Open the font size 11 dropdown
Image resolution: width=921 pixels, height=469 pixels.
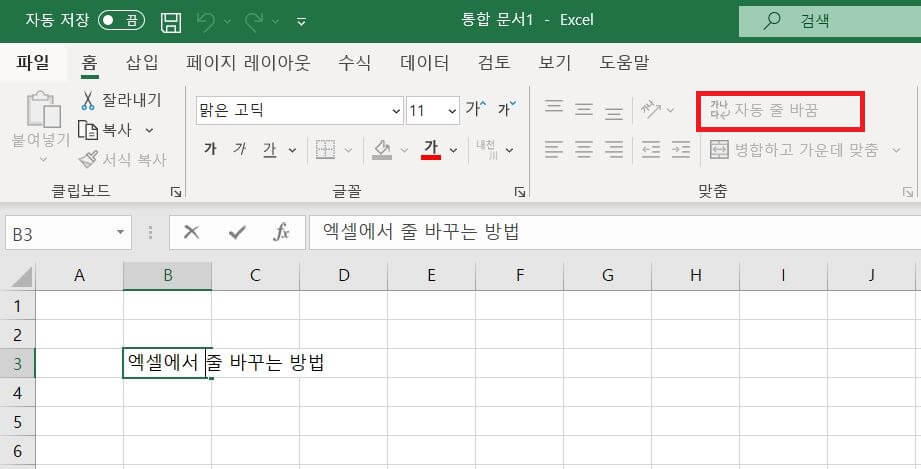(452, 110)
